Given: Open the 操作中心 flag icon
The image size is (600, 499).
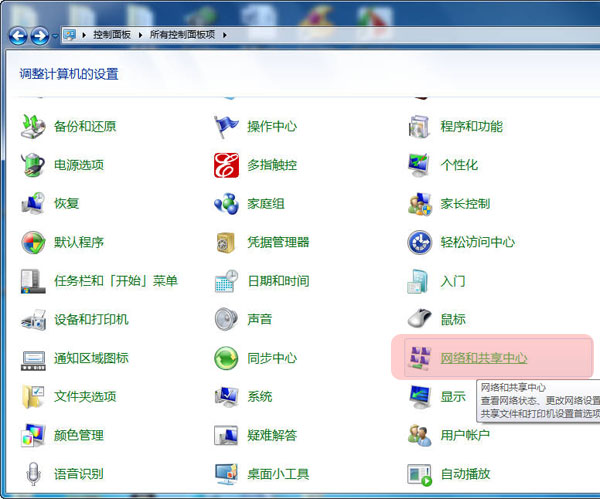Looking at the screenshot, I should (227, 126).
